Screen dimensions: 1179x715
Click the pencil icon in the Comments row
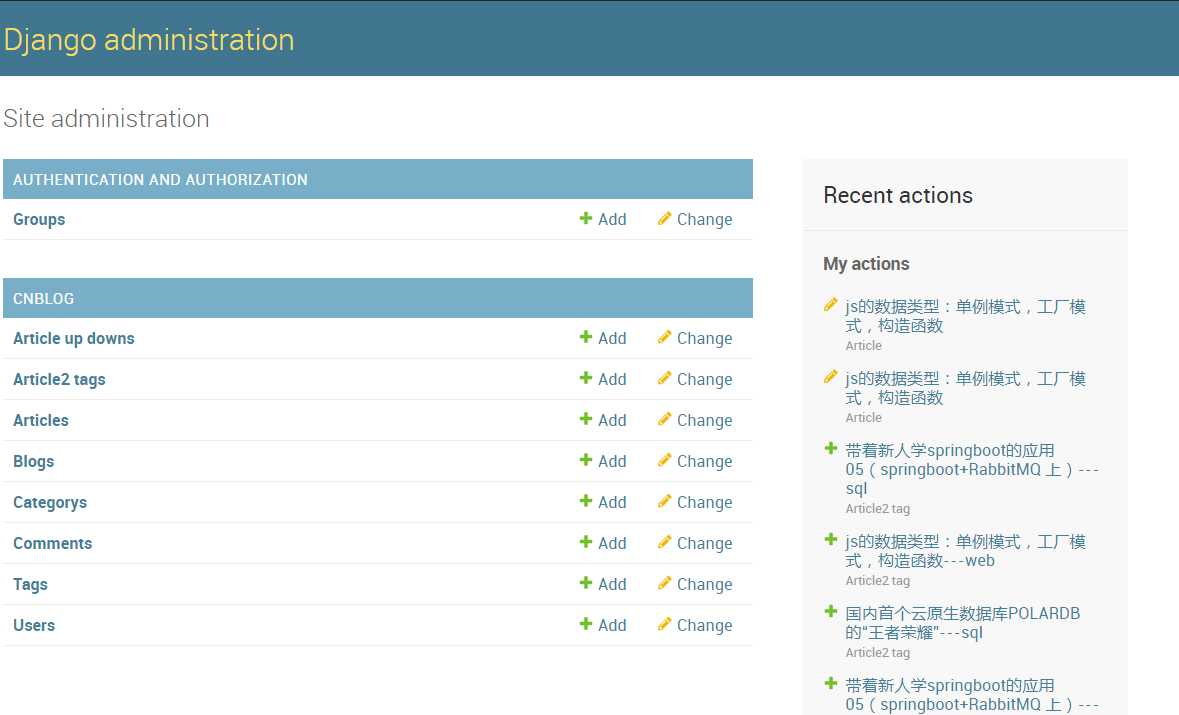(664, 543)
